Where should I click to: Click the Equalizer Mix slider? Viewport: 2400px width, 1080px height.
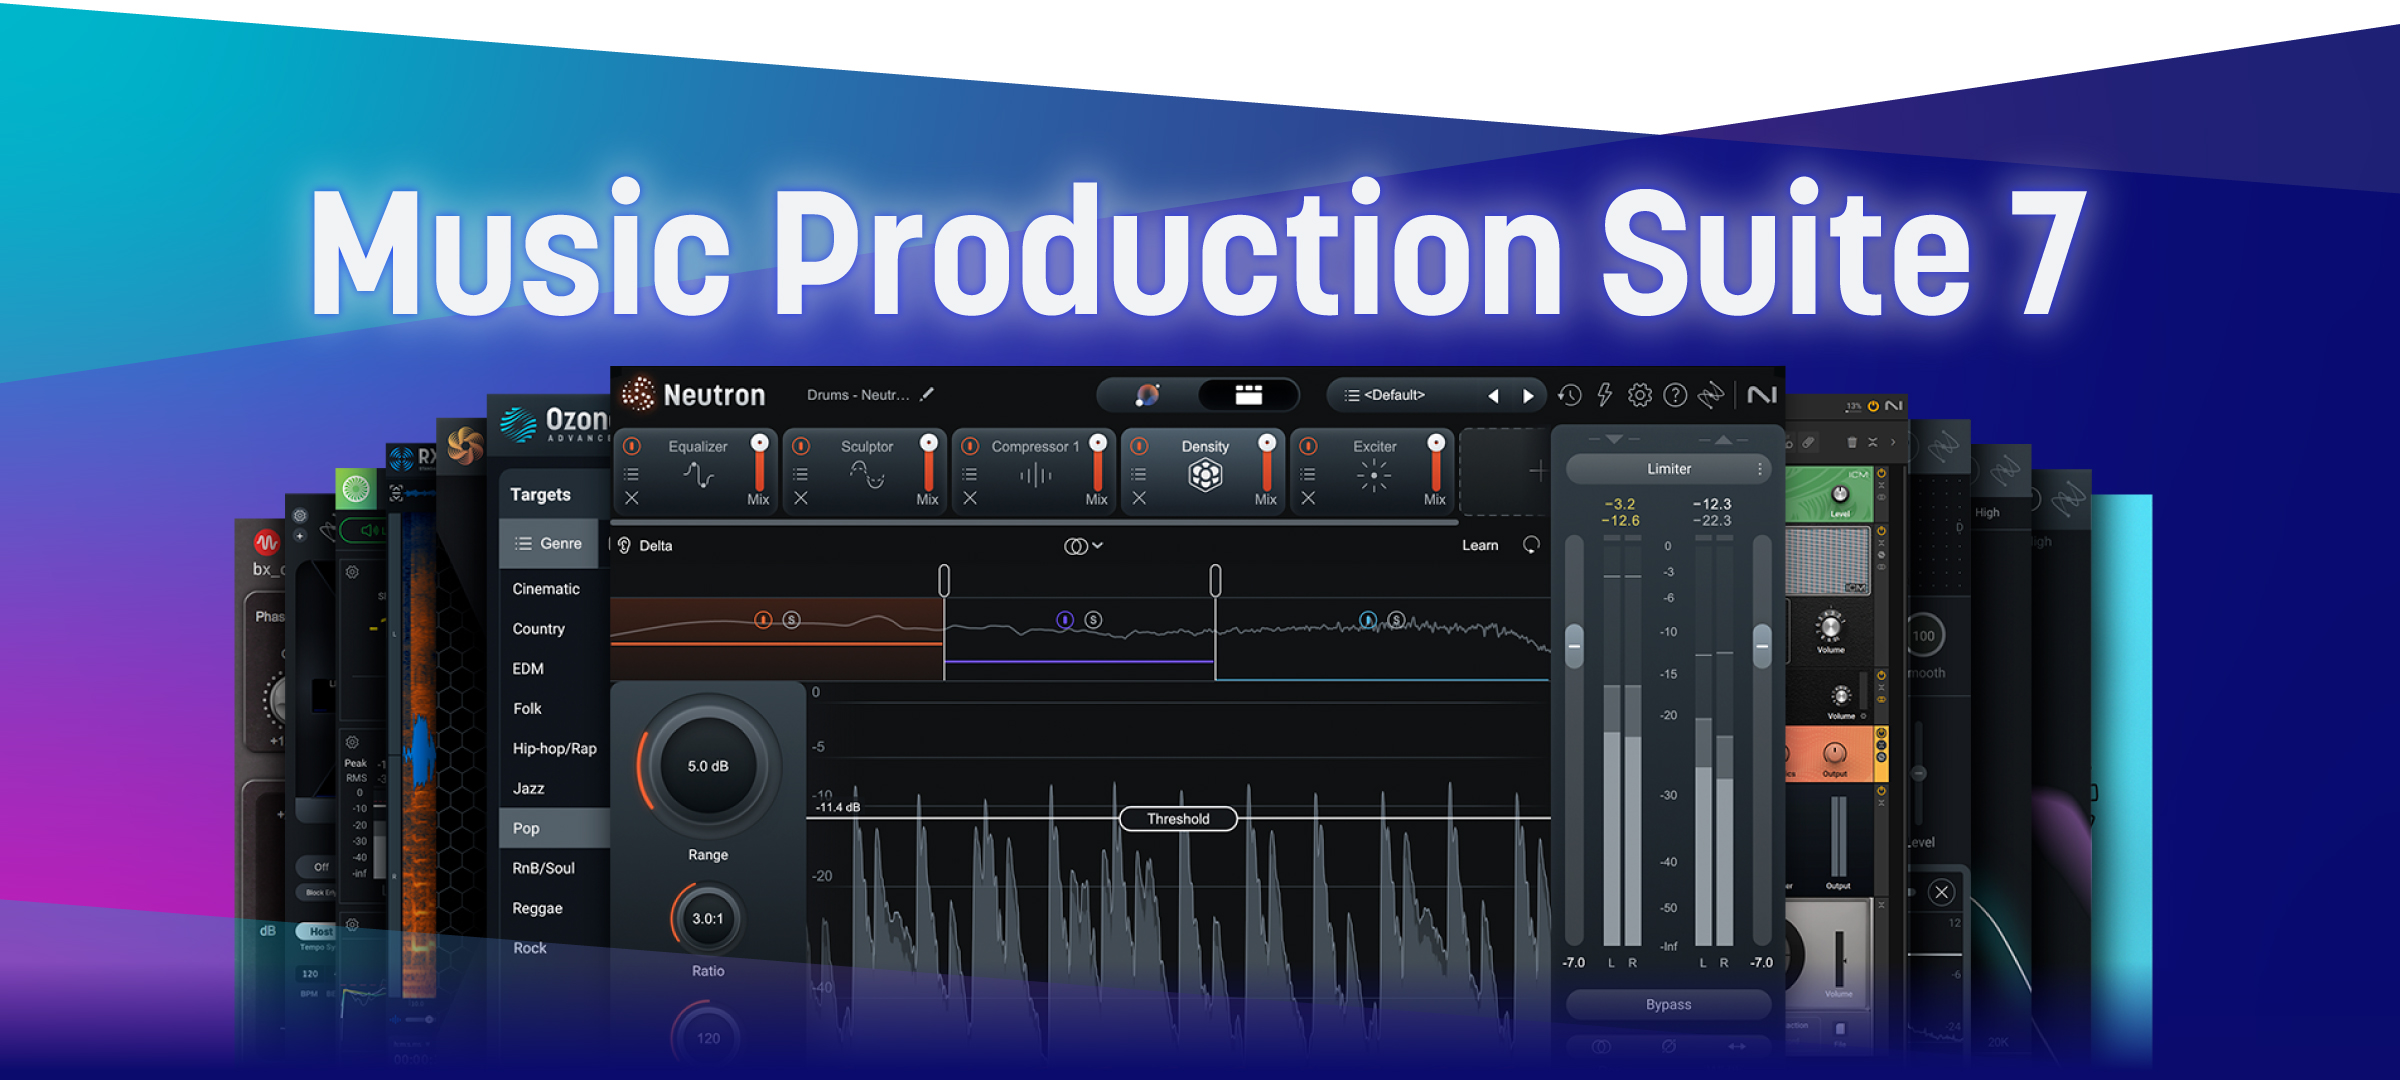coord(759,463)
